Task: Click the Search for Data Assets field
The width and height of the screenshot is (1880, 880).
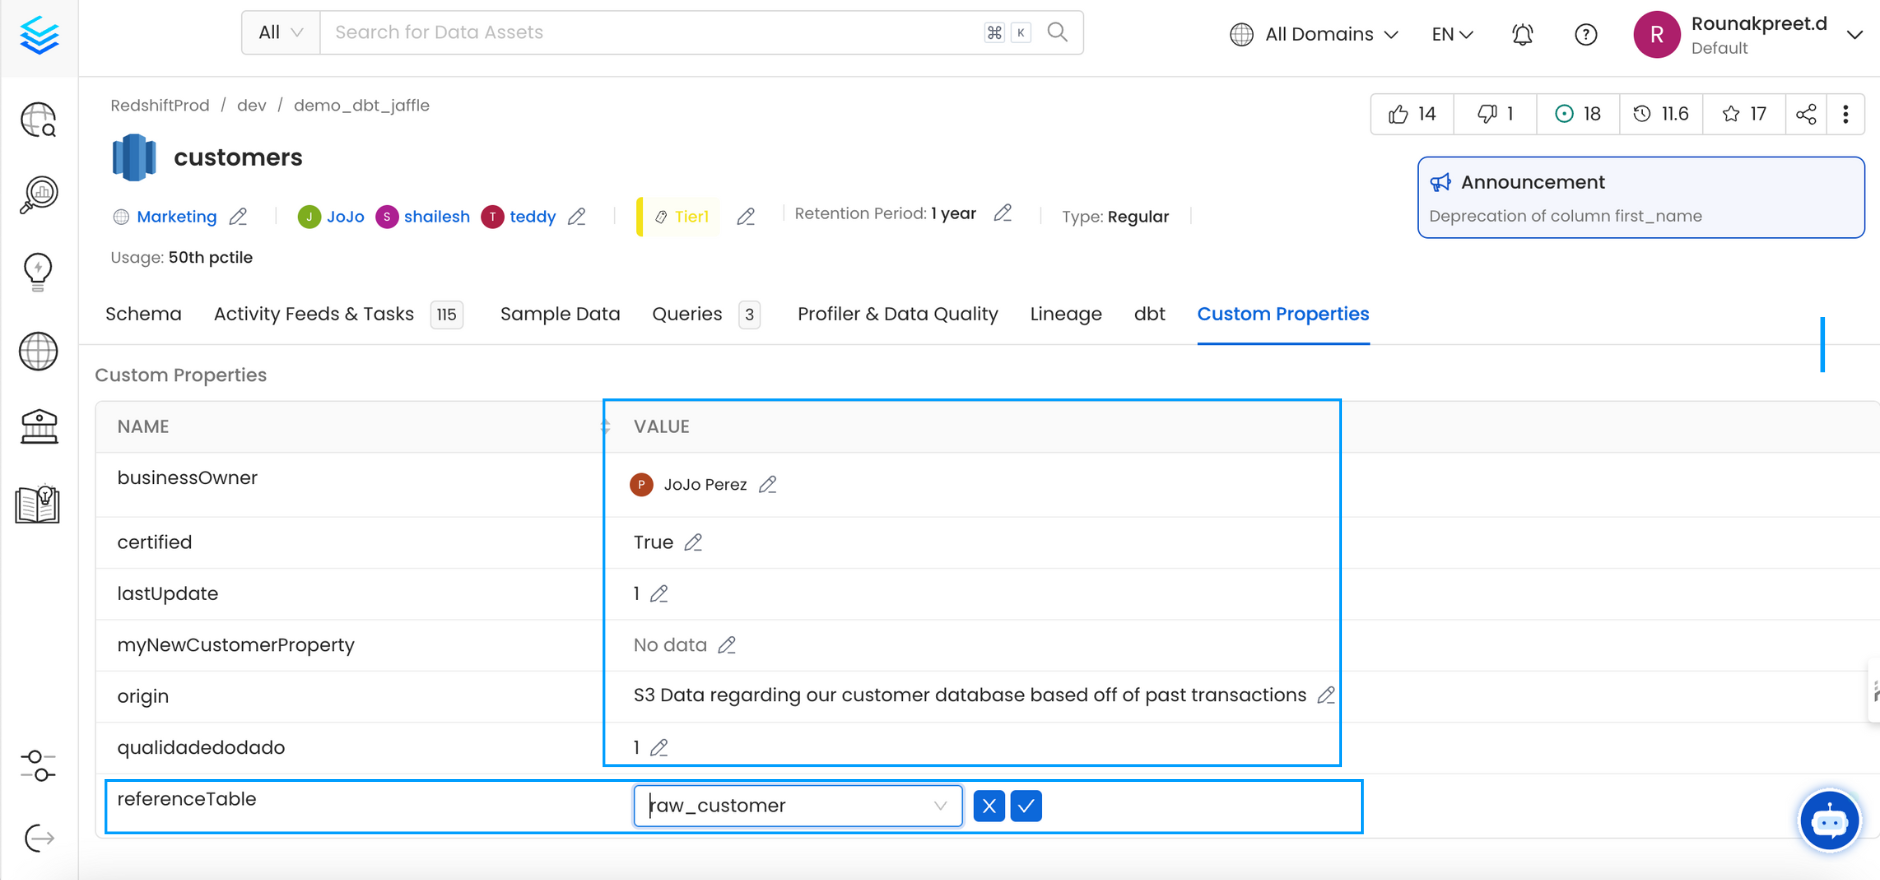Action: tap(650, 33)
